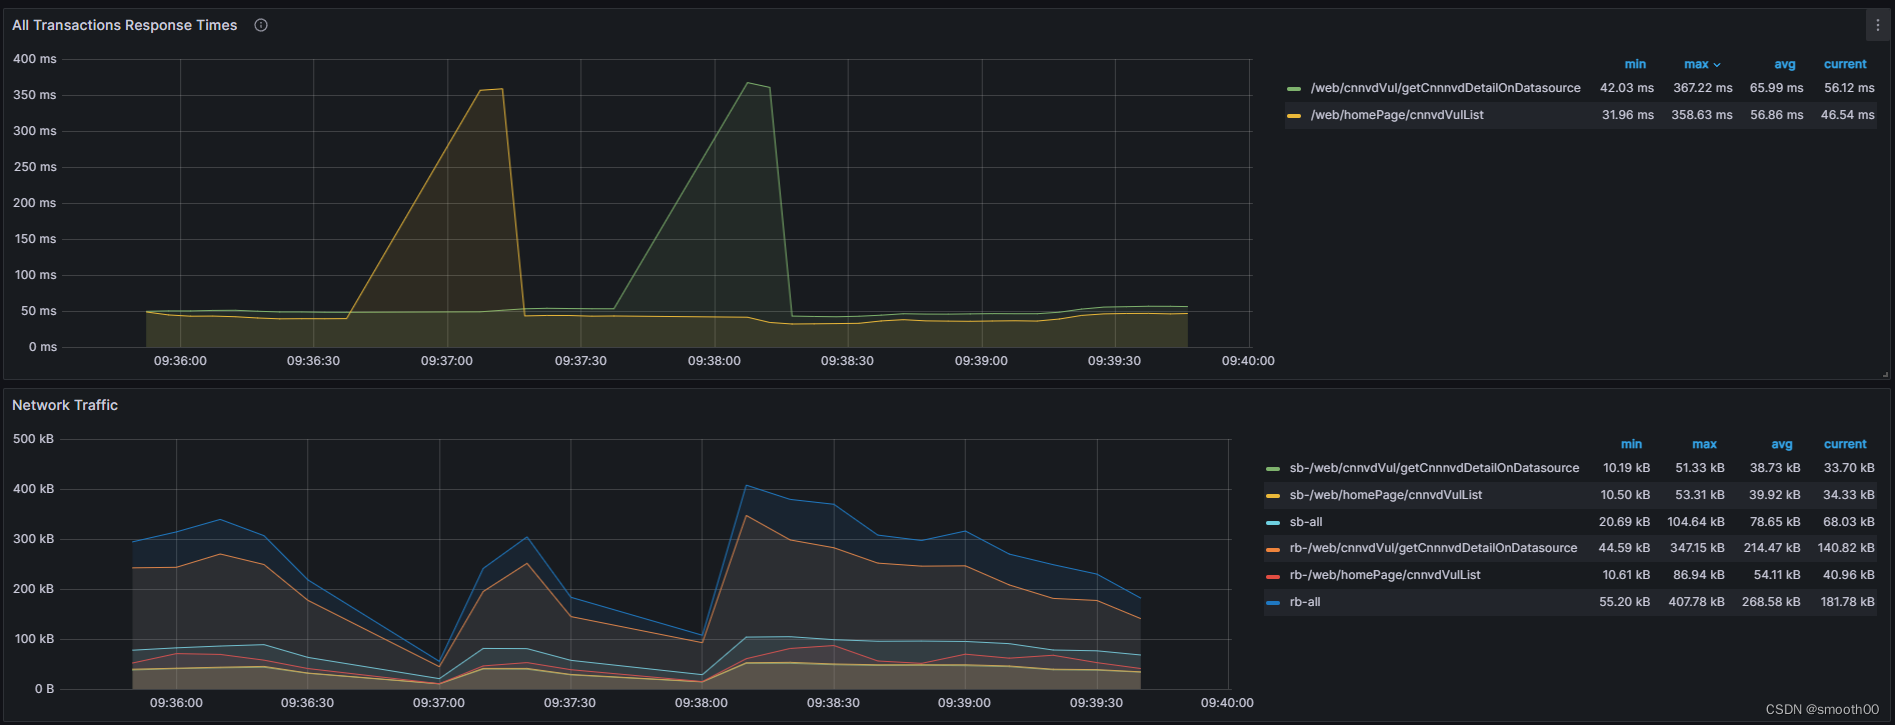Click the 181.78 kB current value
The width and height of the screenshot is (1895, 725).
pos(1847,602)
